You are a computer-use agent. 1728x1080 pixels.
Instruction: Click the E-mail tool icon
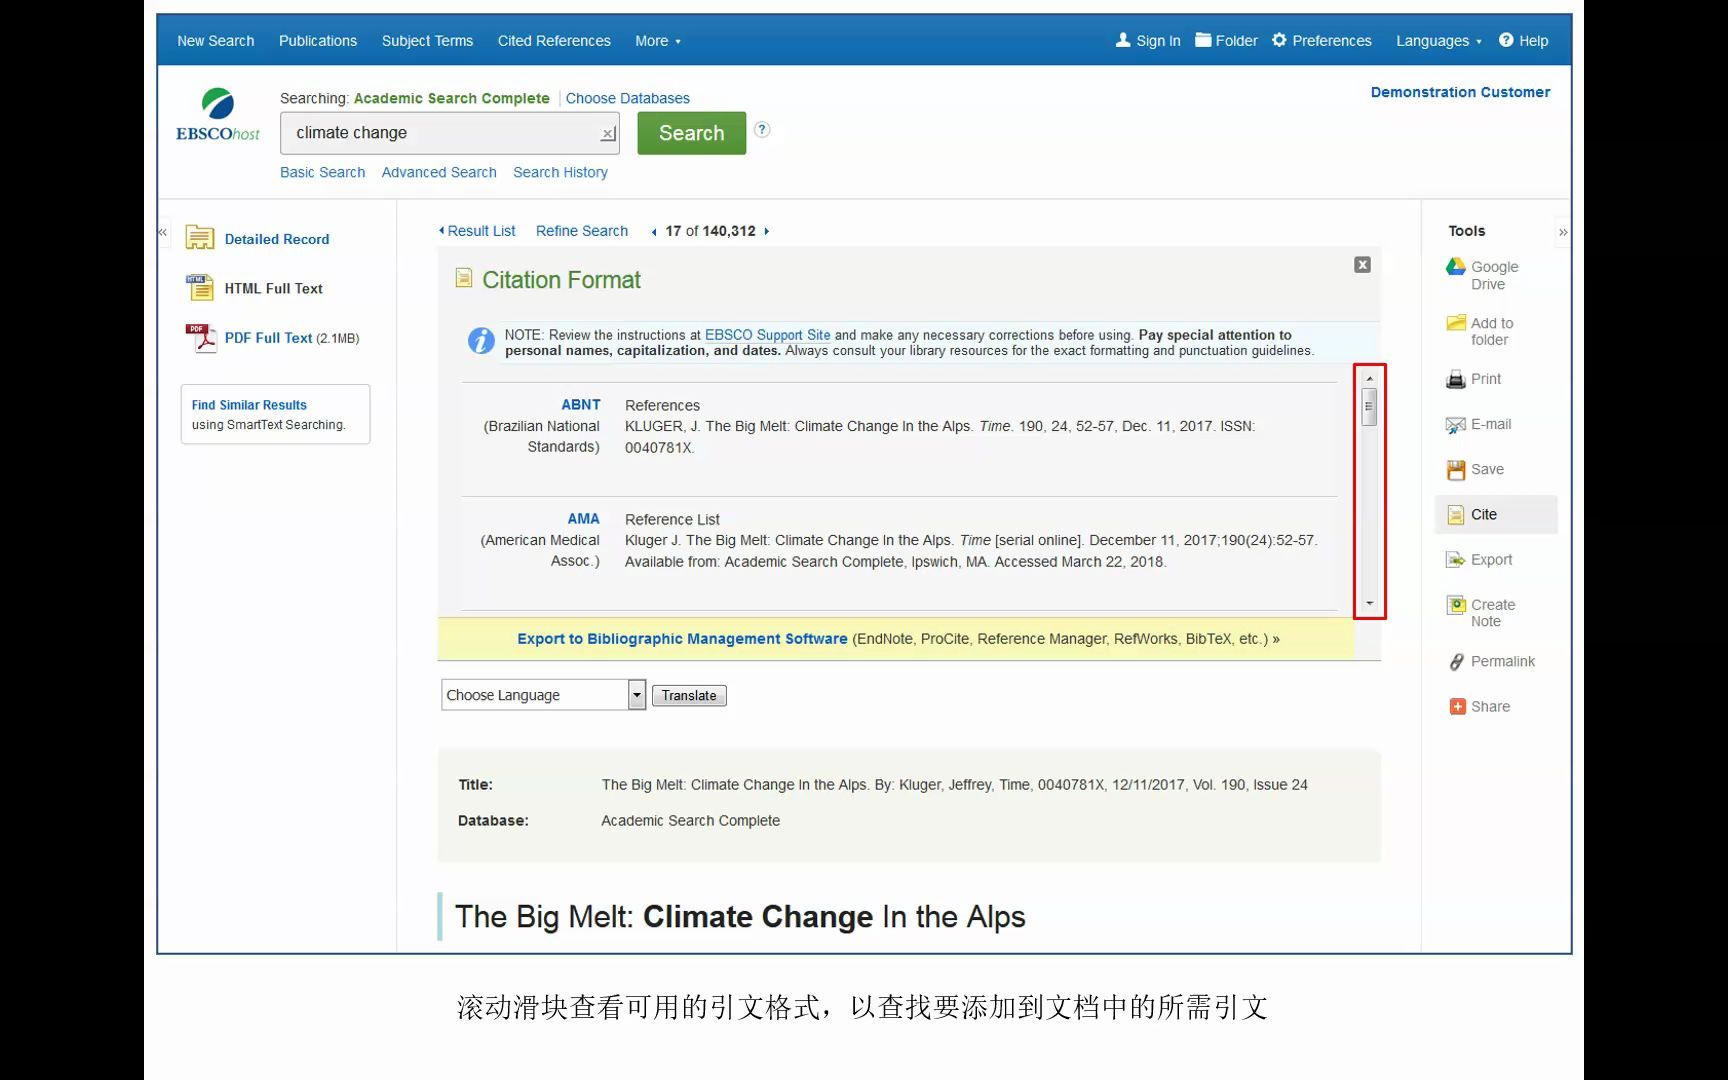click(x=1456, y=425)
